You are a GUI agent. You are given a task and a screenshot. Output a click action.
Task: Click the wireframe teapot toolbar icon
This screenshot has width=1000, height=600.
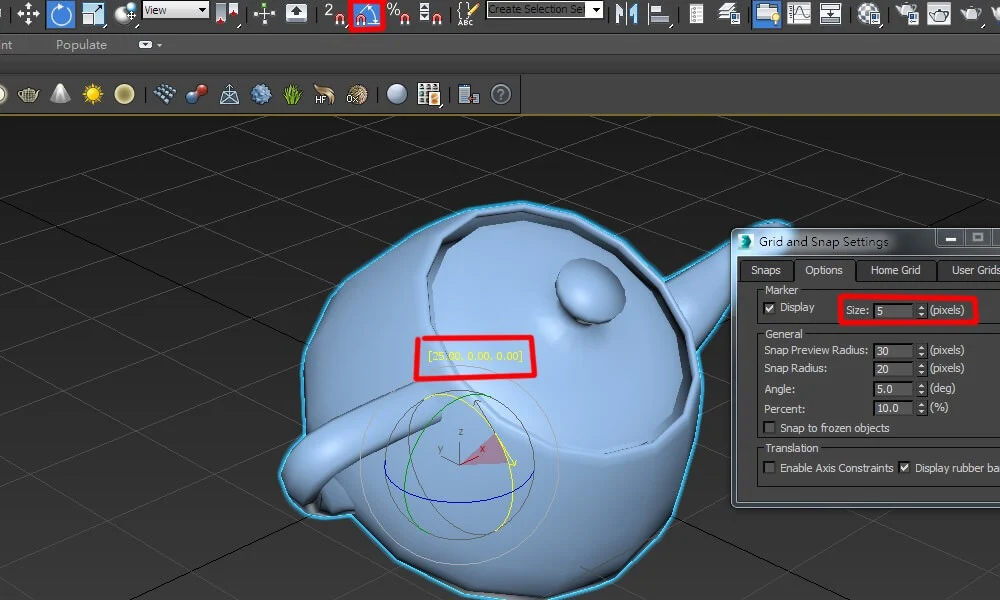29,94
